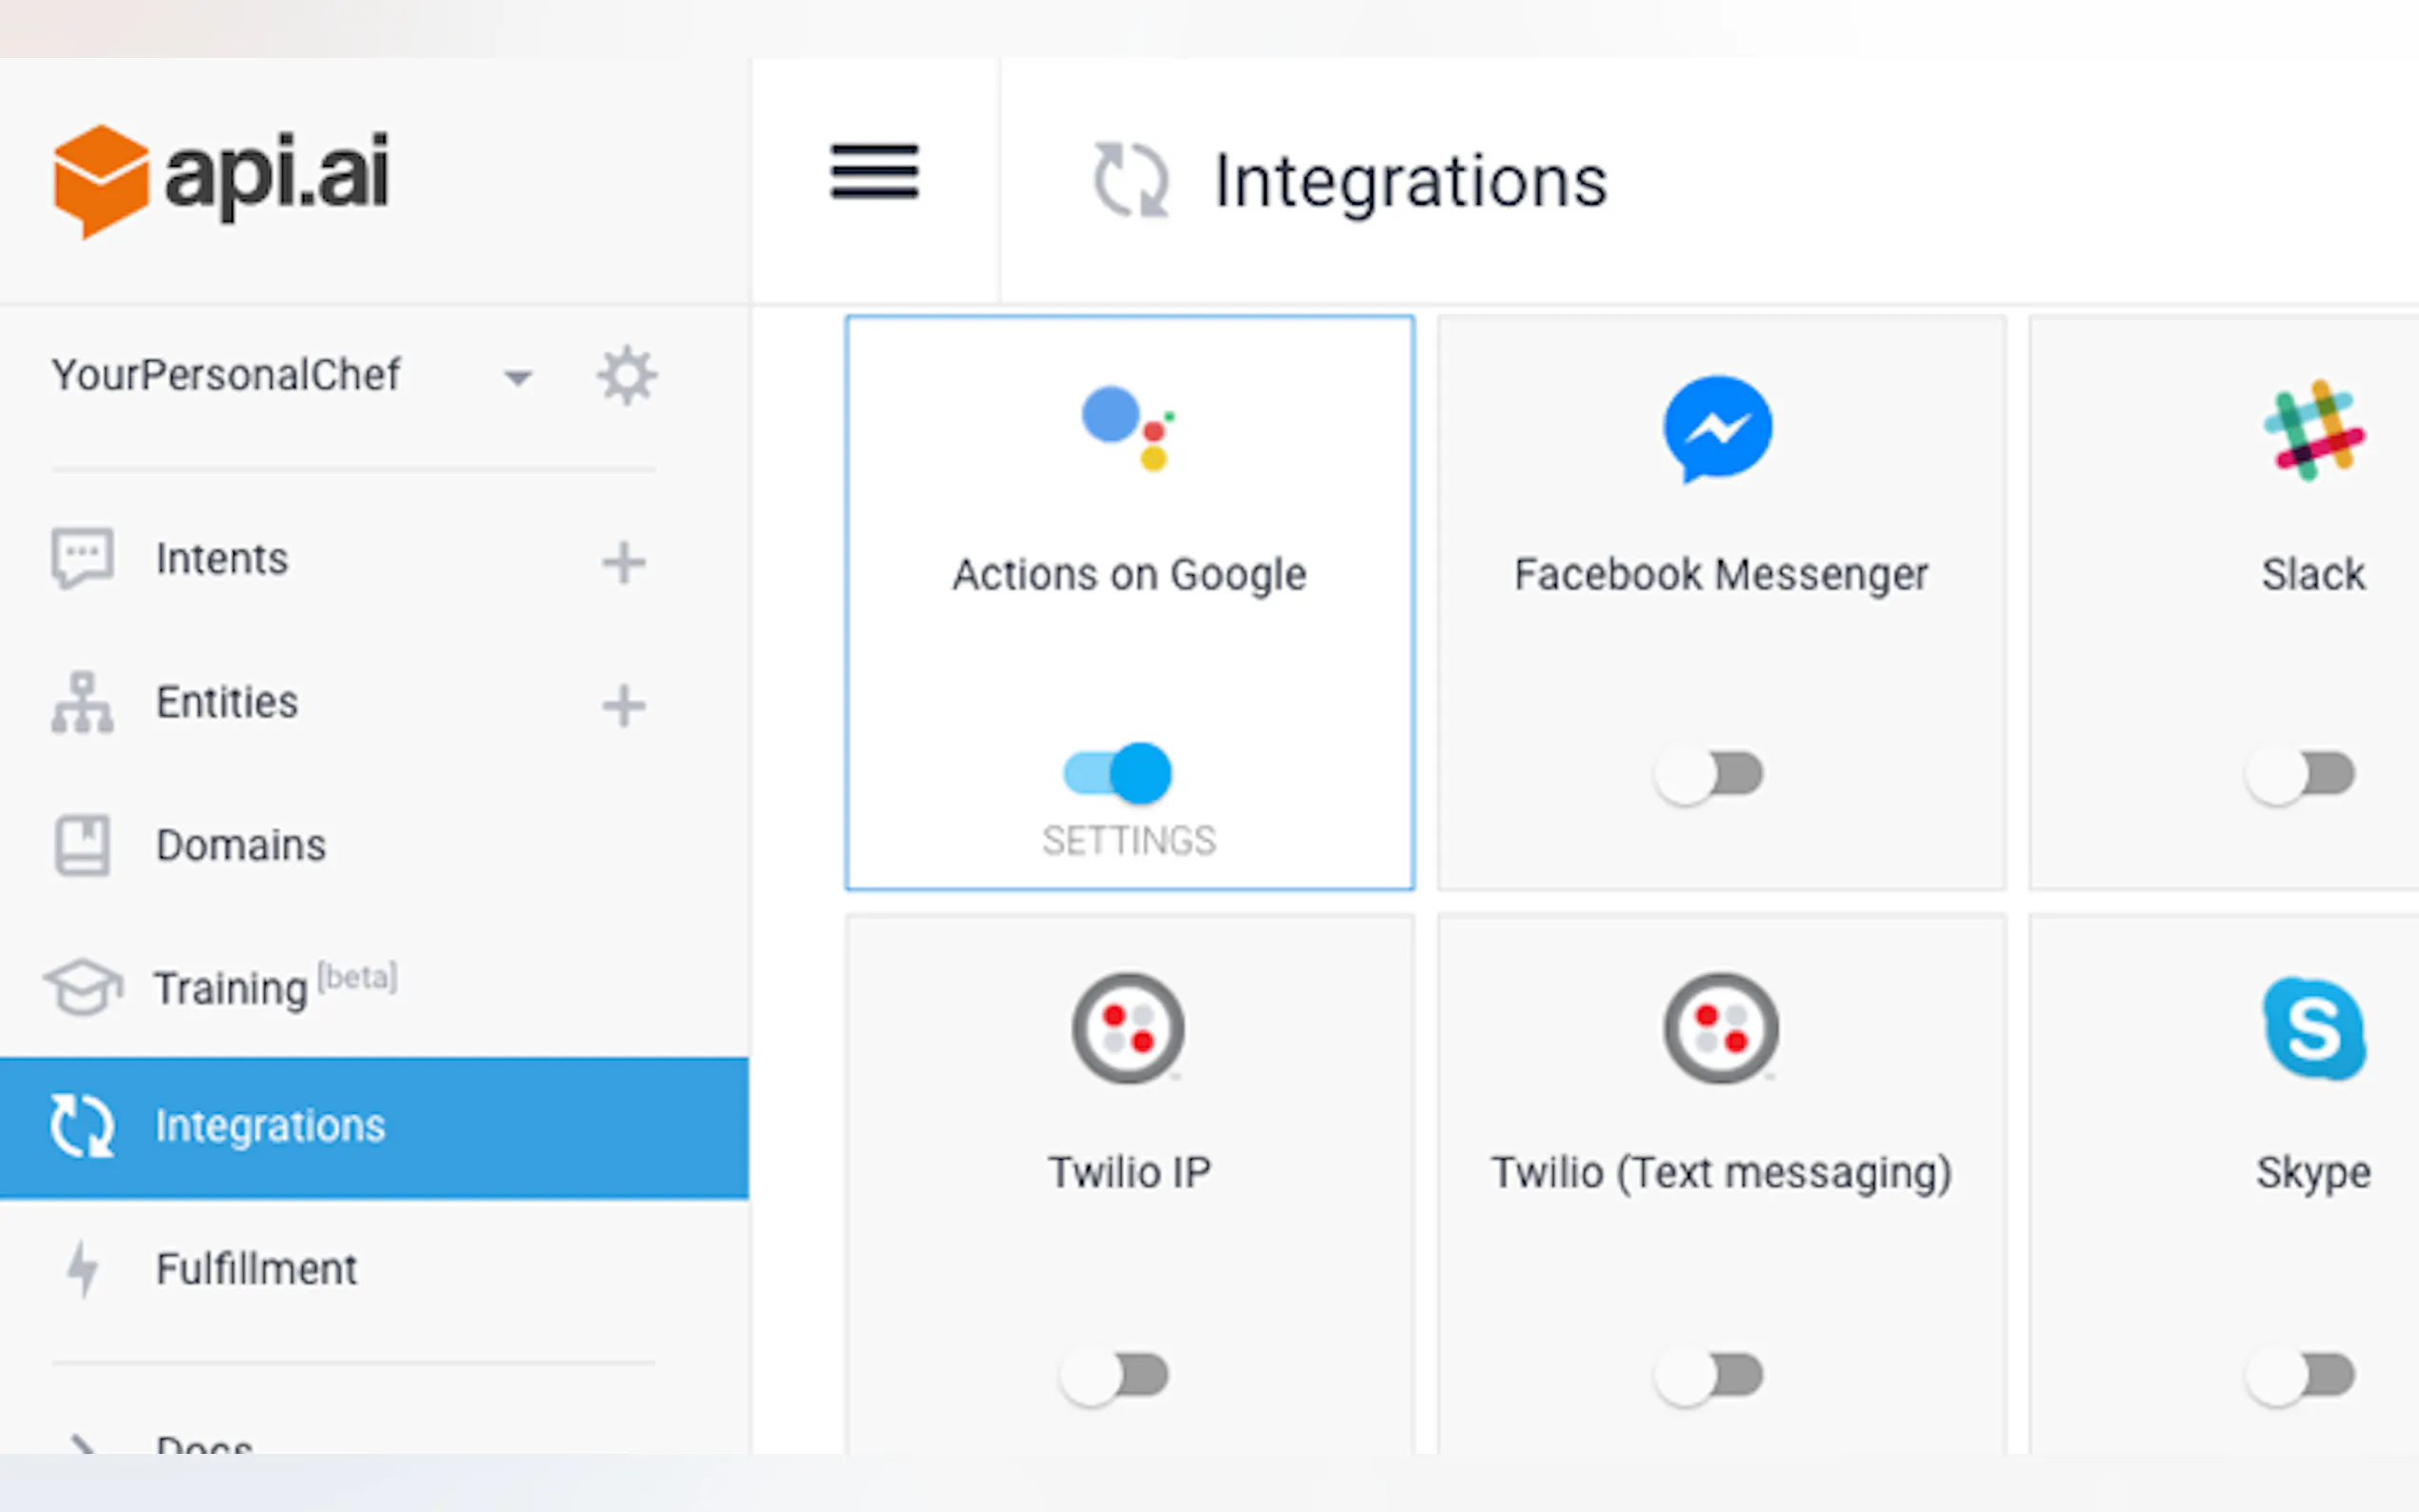Turn on the Twilio IP toggle
Screen dimensions: 2419x1512
click(x=1114, y=1375)
